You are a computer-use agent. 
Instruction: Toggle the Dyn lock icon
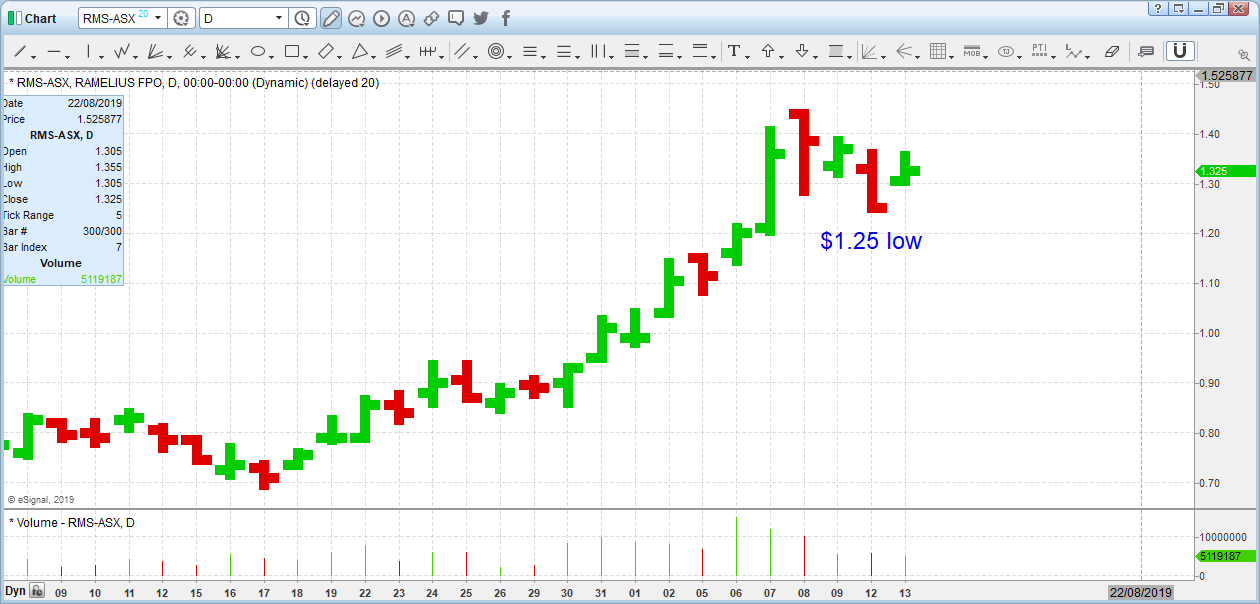tap(37, 591)
